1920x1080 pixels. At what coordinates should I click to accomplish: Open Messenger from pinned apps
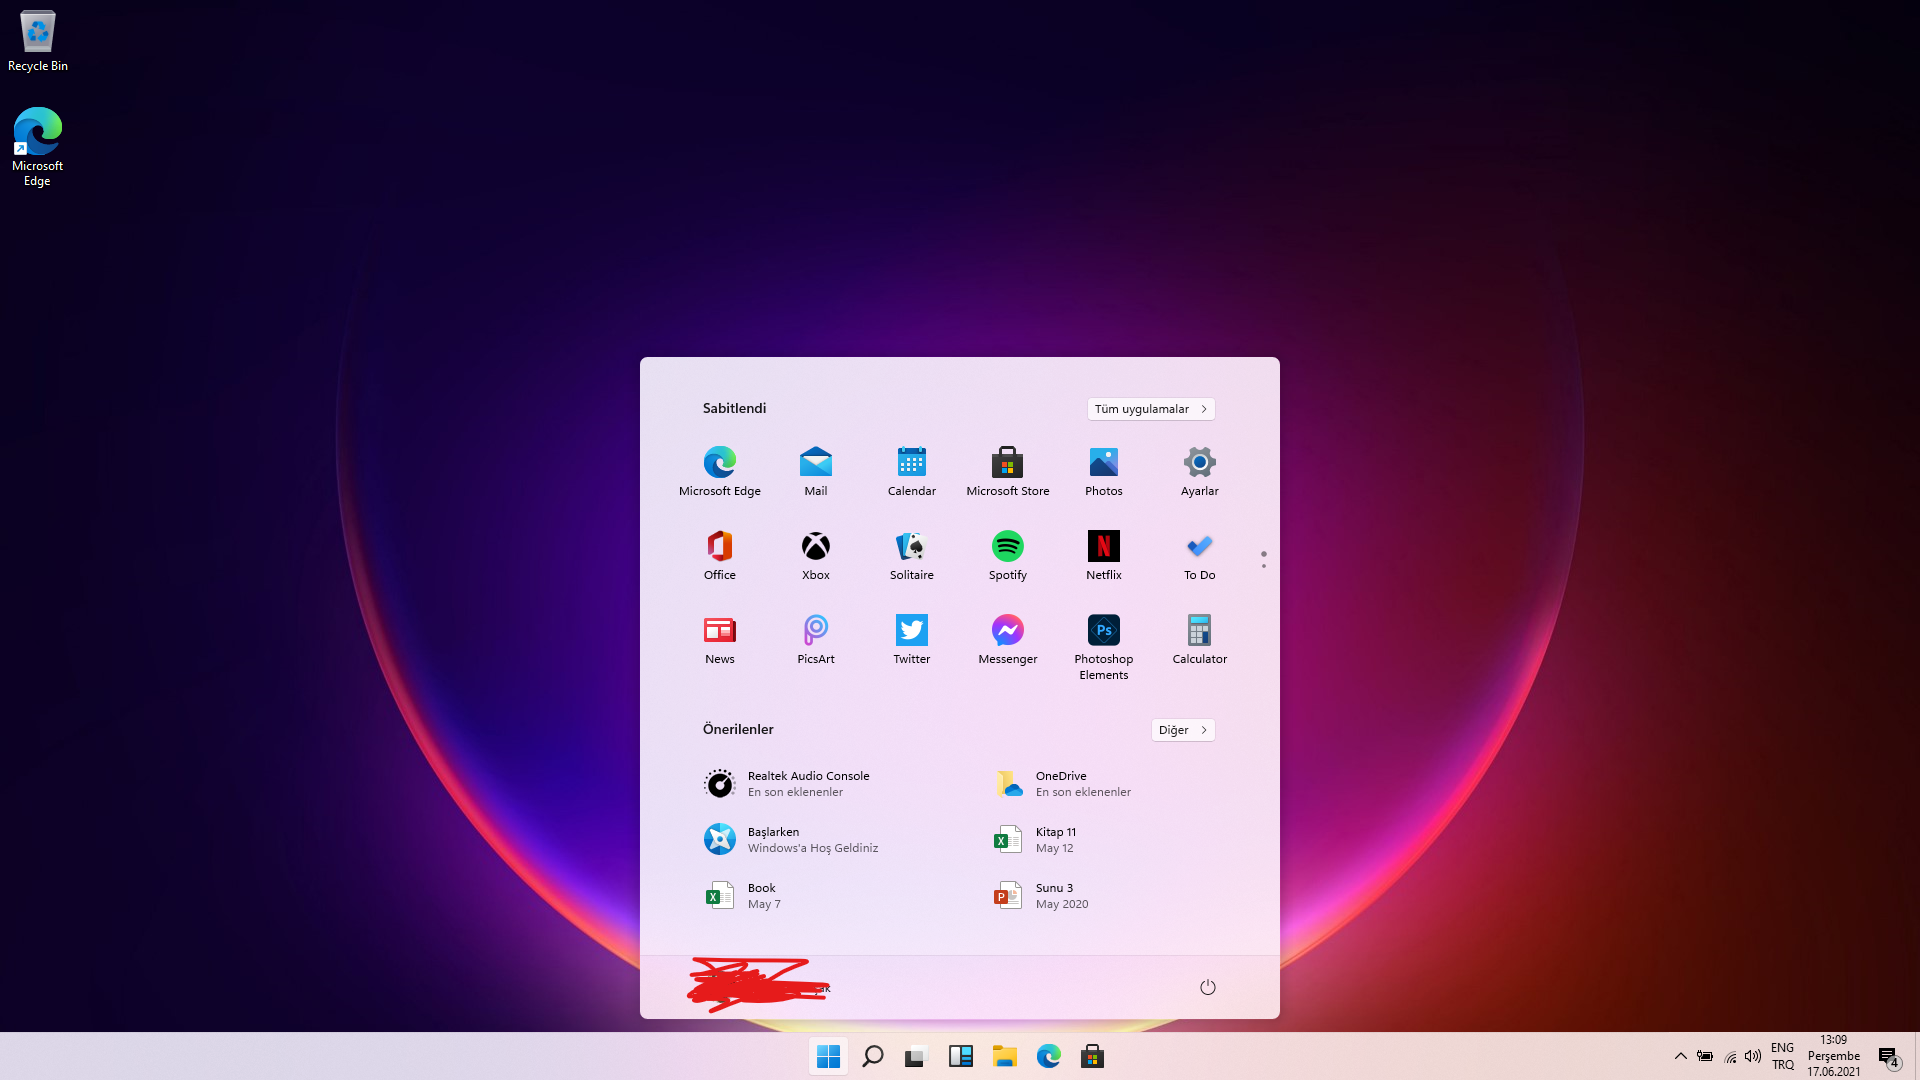click(x=1007, y=631)
